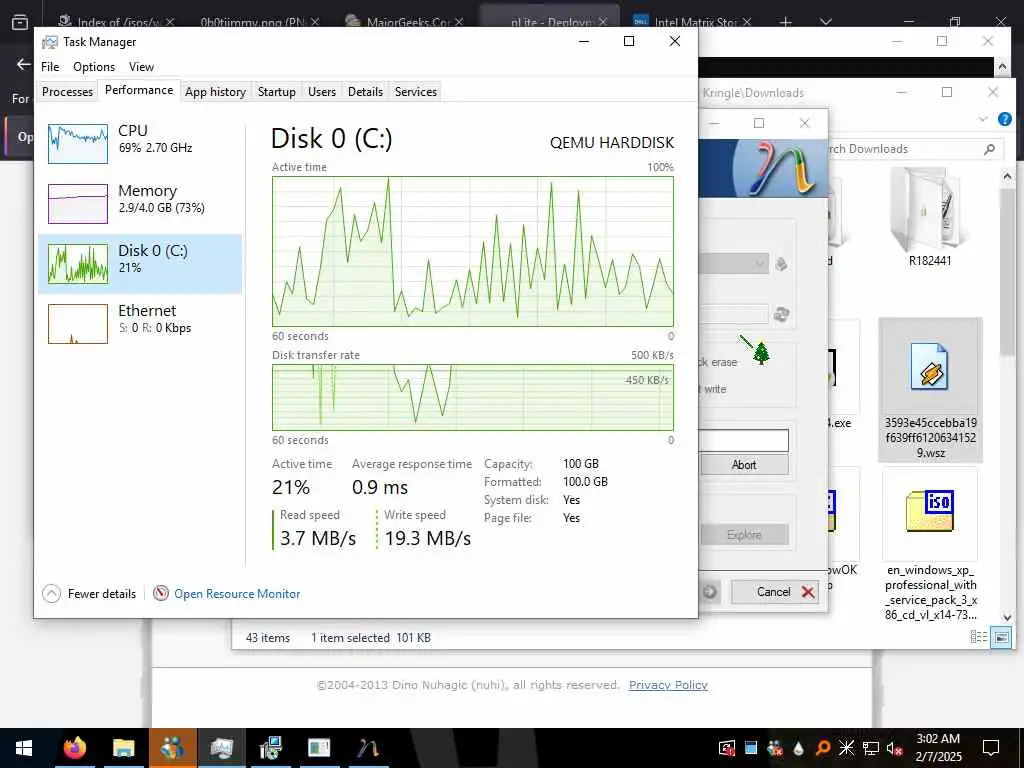Expand the Explorer ribbon chevron
1024x768 pixels.
983,119
